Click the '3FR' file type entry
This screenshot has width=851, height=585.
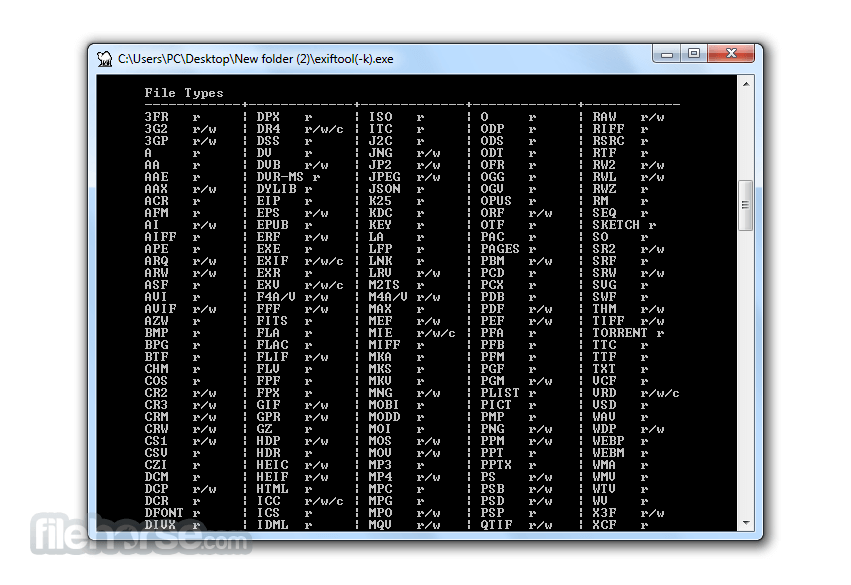[156, 117]
